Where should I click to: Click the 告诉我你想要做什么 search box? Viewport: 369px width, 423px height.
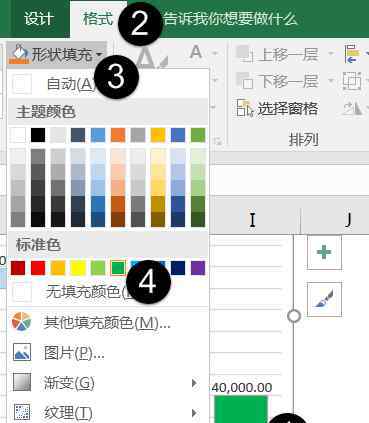[x=230, y=19]
